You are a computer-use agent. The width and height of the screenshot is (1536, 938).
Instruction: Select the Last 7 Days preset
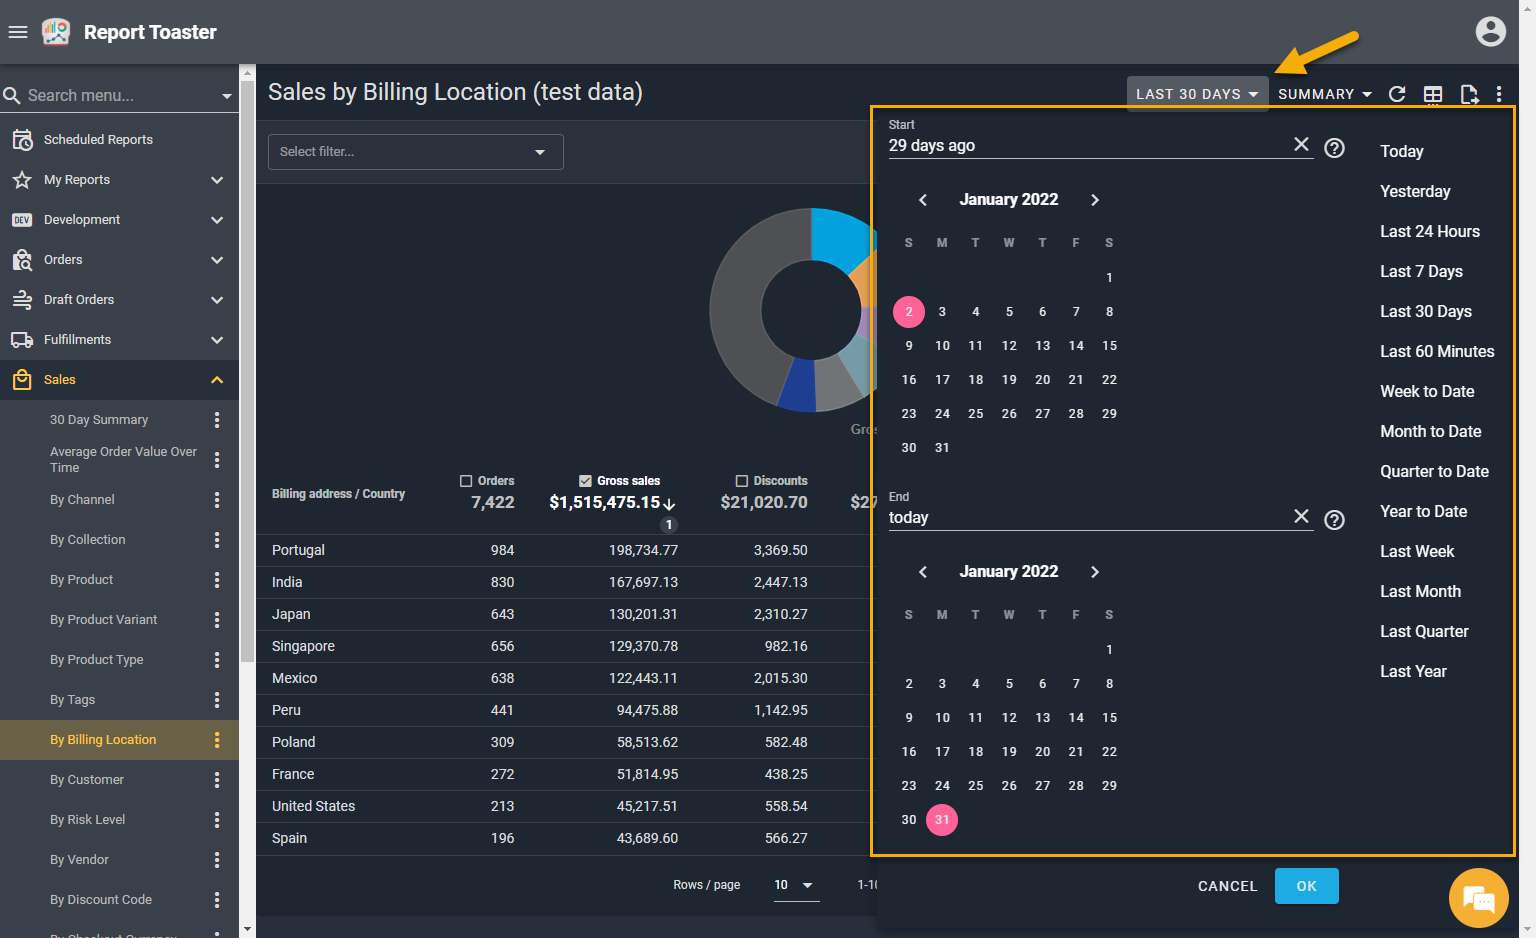coord(1421,271)
